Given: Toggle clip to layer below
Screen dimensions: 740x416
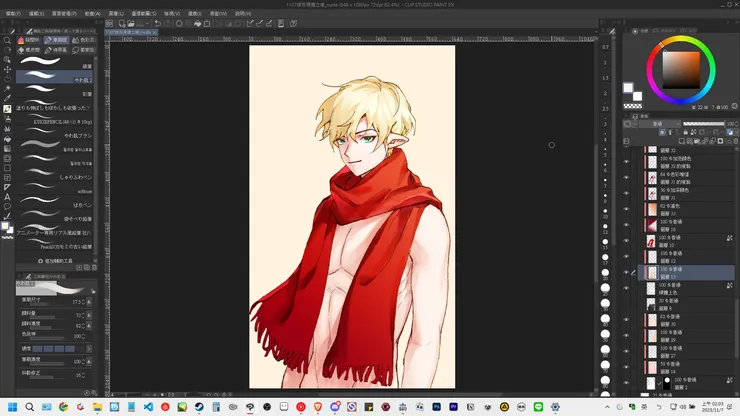Looking at the screenshot, I should [x=662, y=132].
